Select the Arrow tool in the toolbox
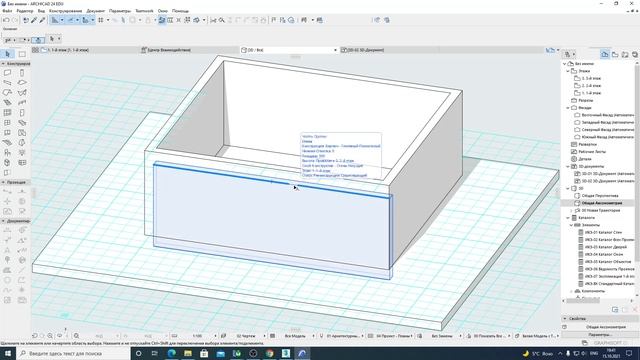 8,54
